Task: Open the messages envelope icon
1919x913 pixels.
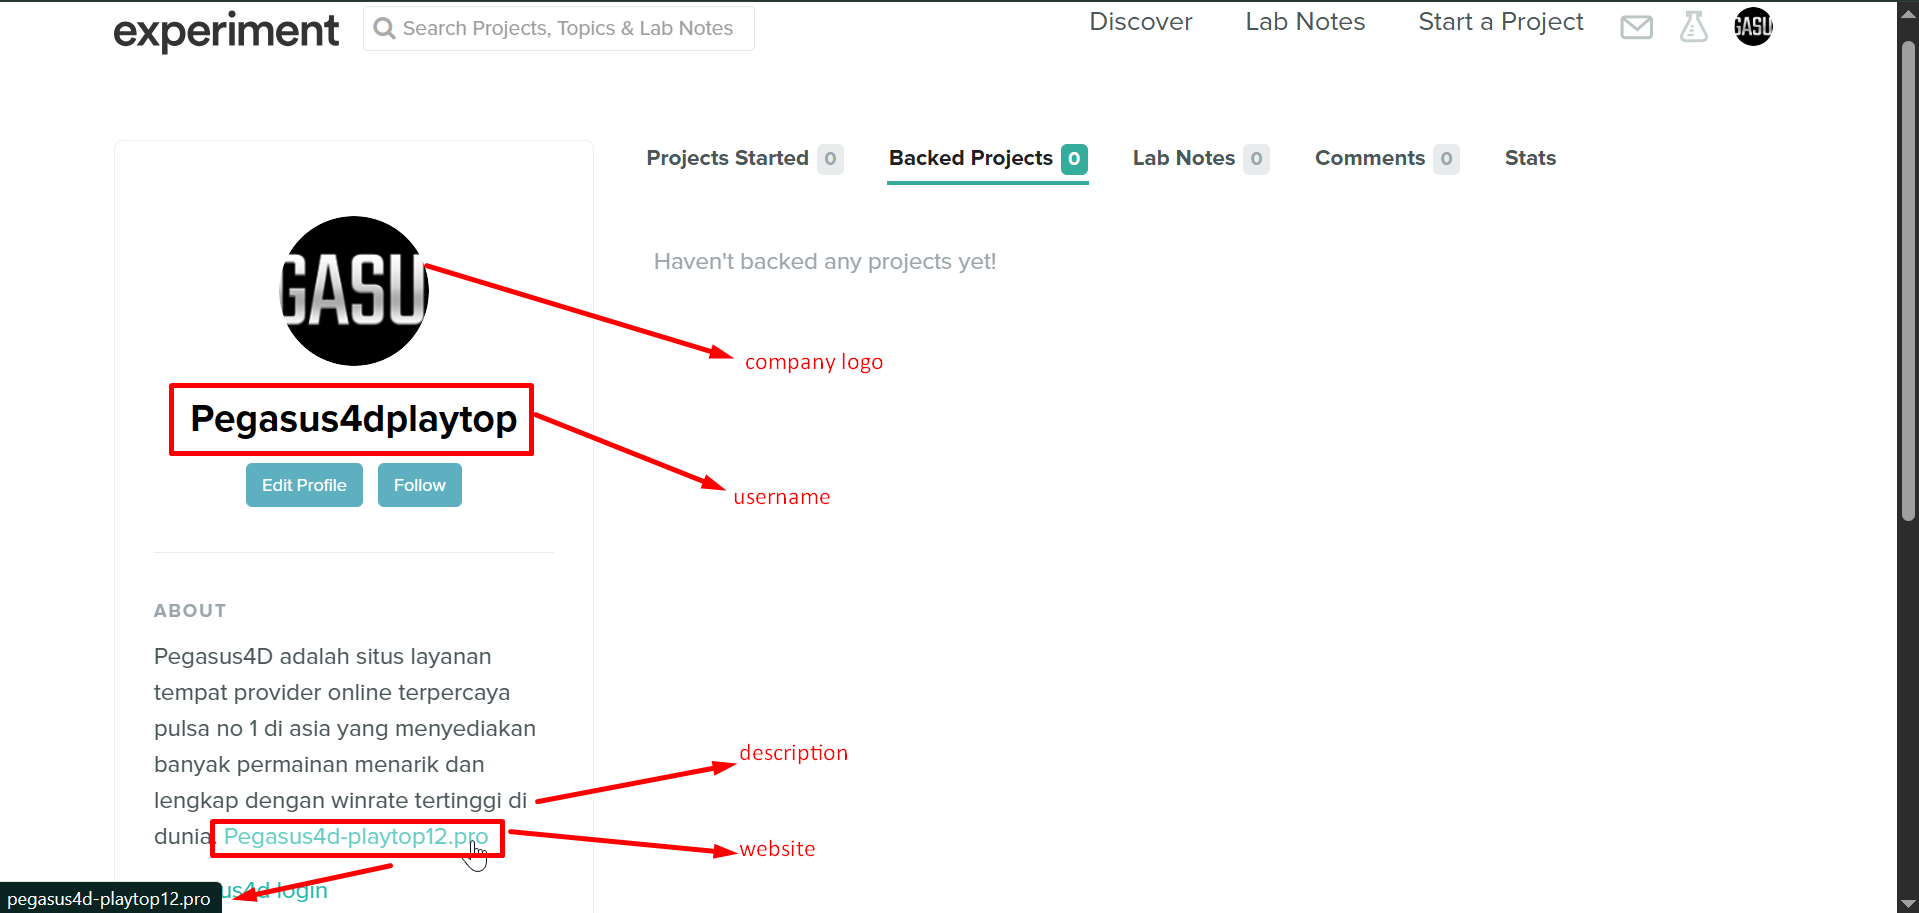Action: (1636, 27)
